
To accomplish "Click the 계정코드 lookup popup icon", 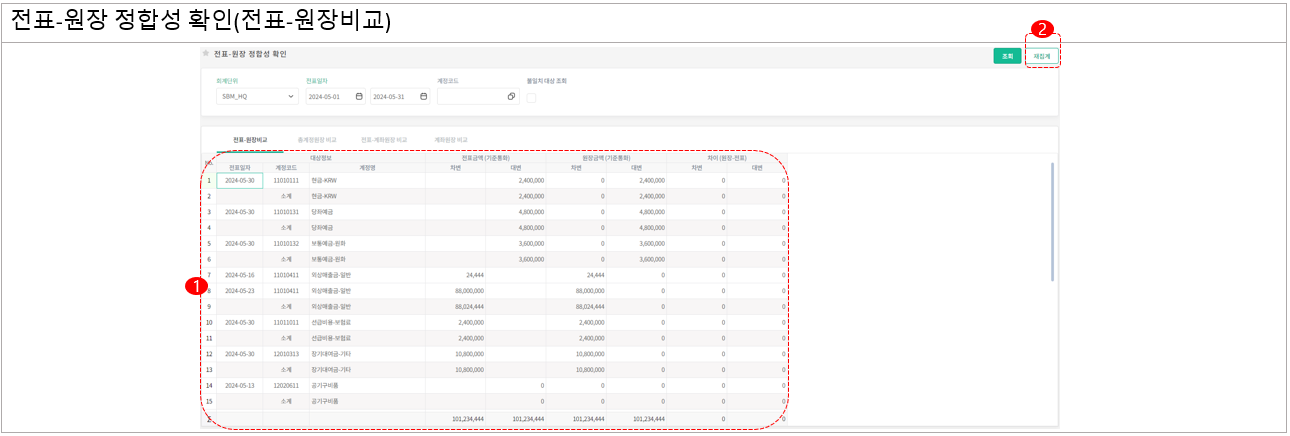I will pyautogui.click(x=511, y=97).
